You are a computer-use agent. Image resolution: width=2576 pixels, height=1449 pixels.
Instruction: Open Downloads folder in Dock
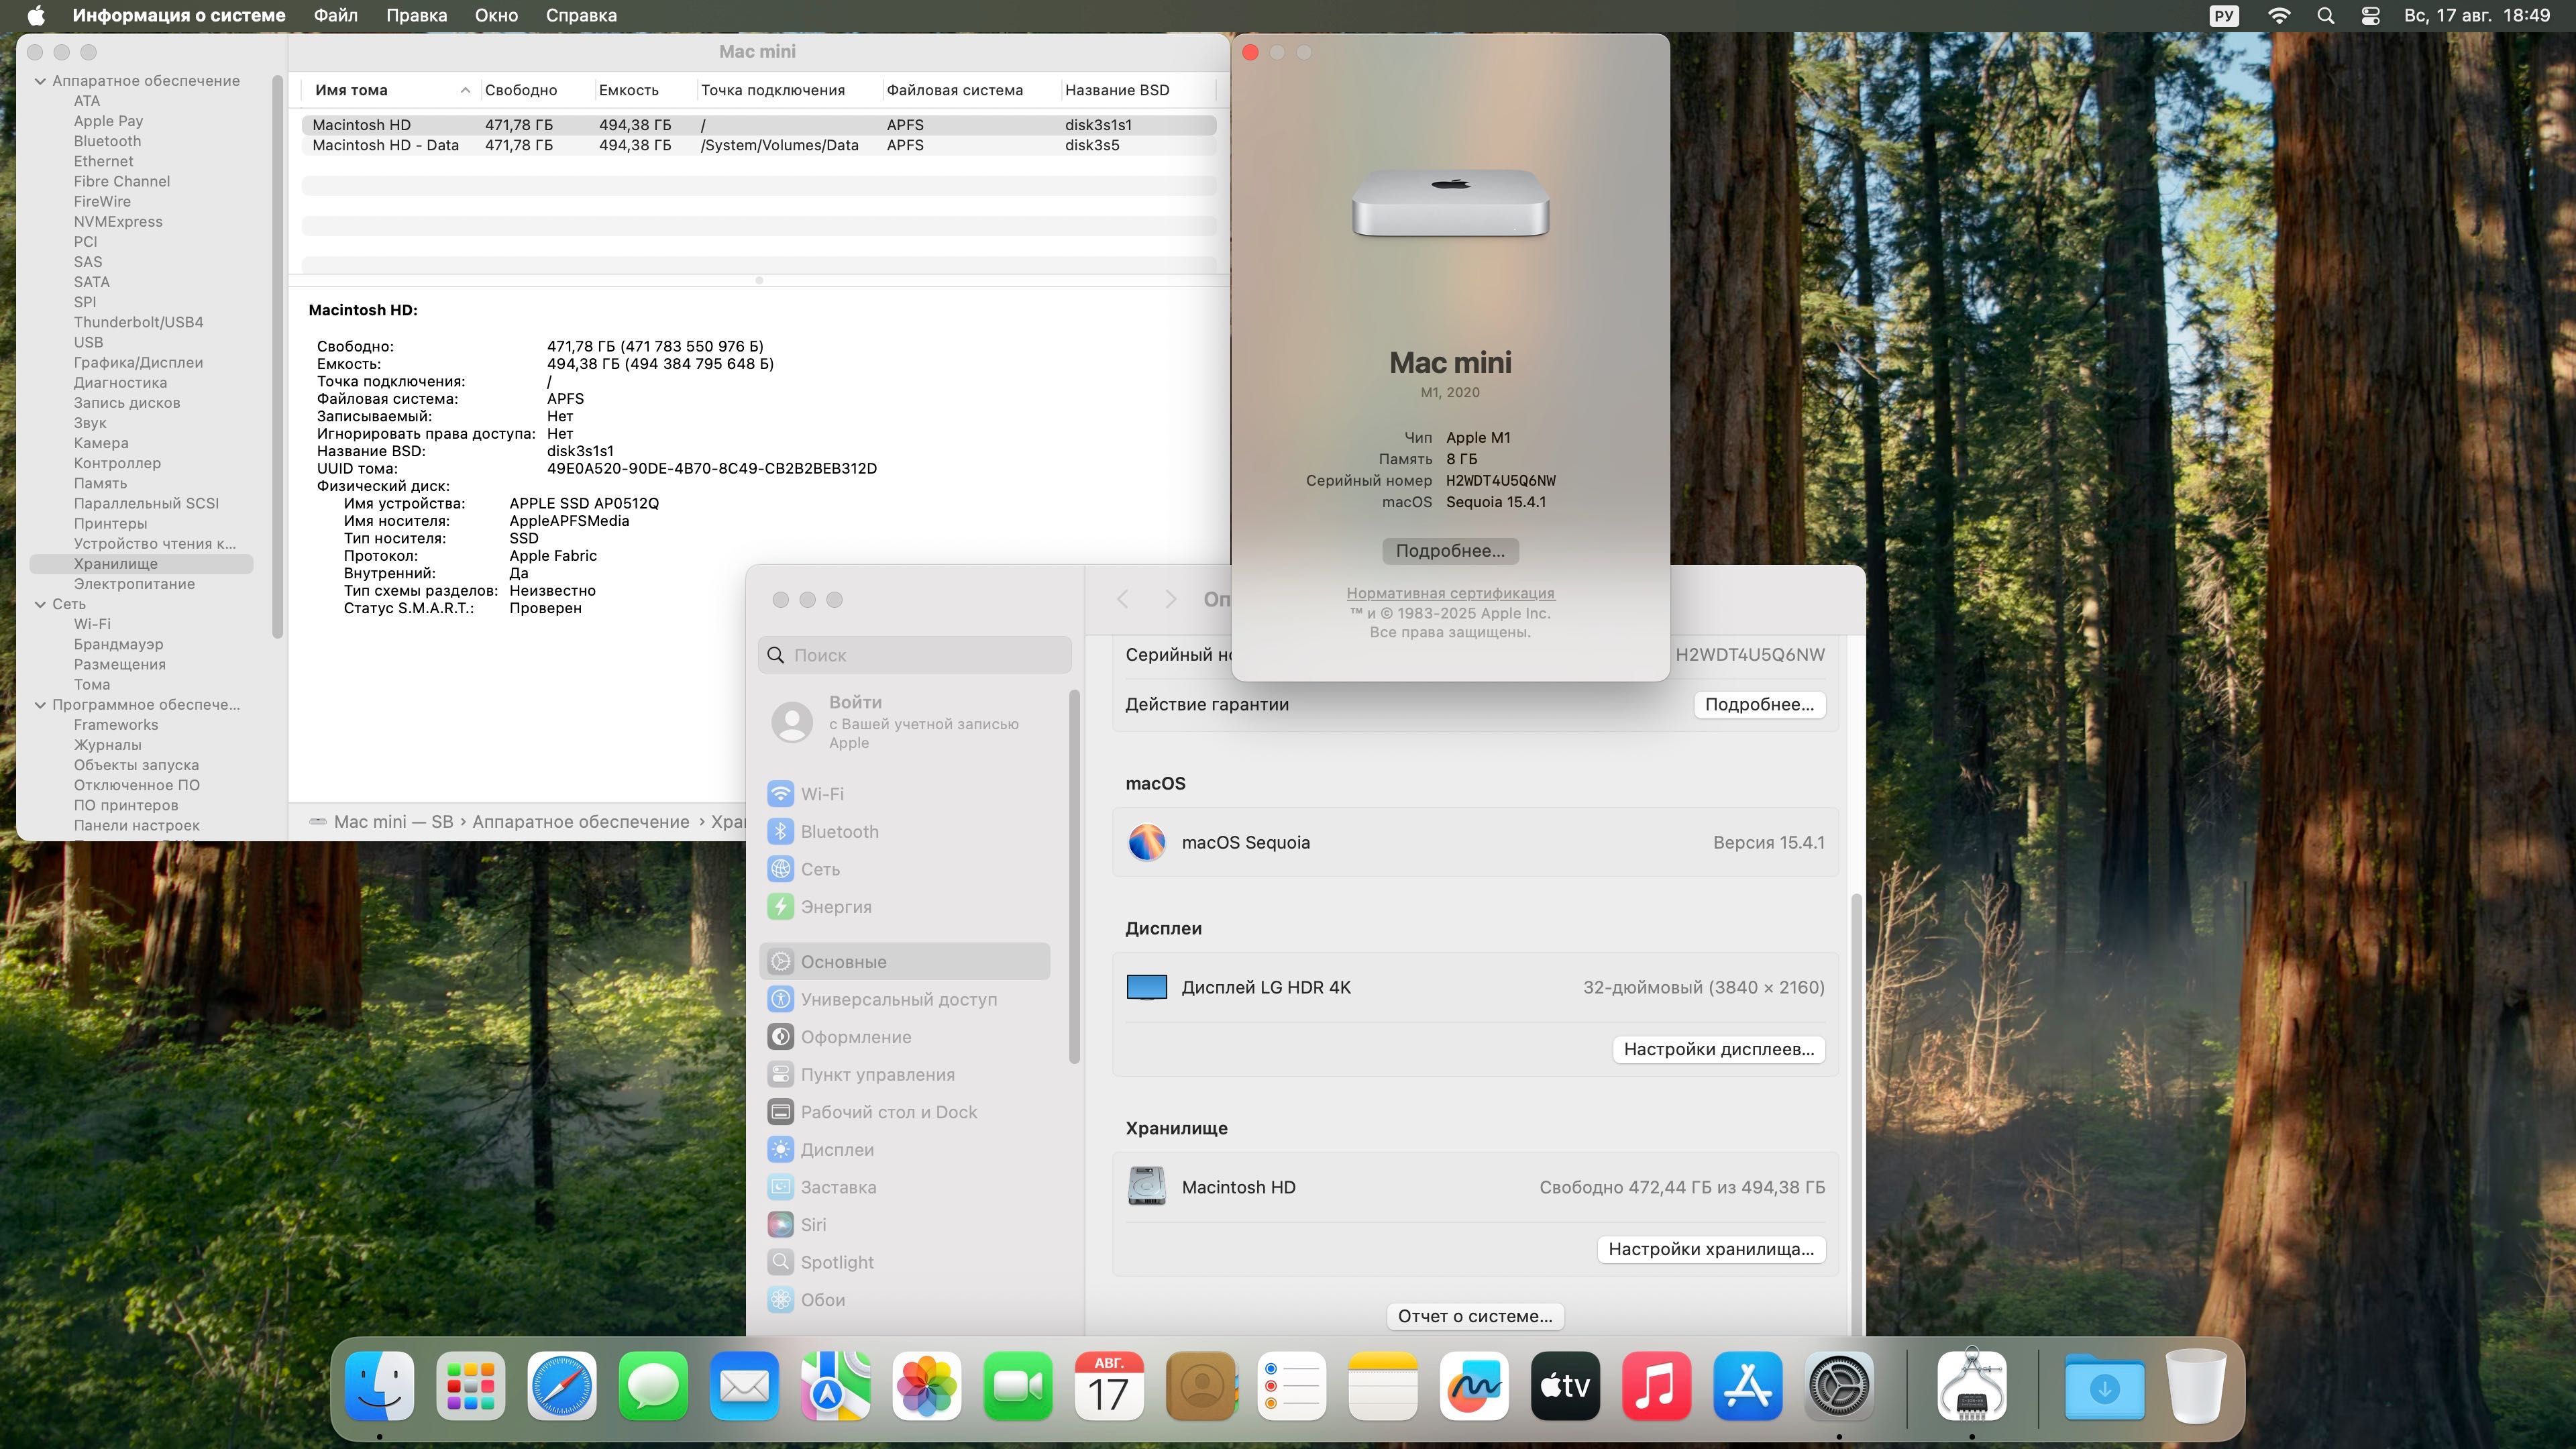pos(2104,1388)
